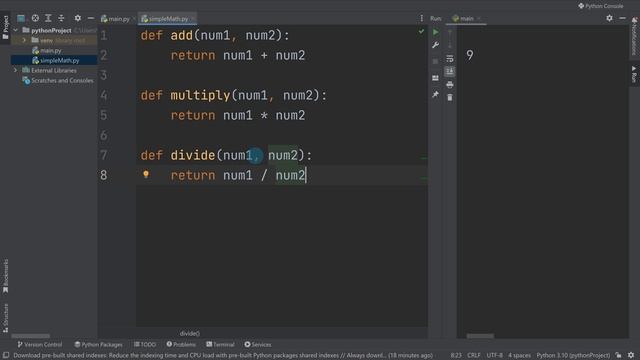Toggle Run side tab on right edge

point(634,75)
